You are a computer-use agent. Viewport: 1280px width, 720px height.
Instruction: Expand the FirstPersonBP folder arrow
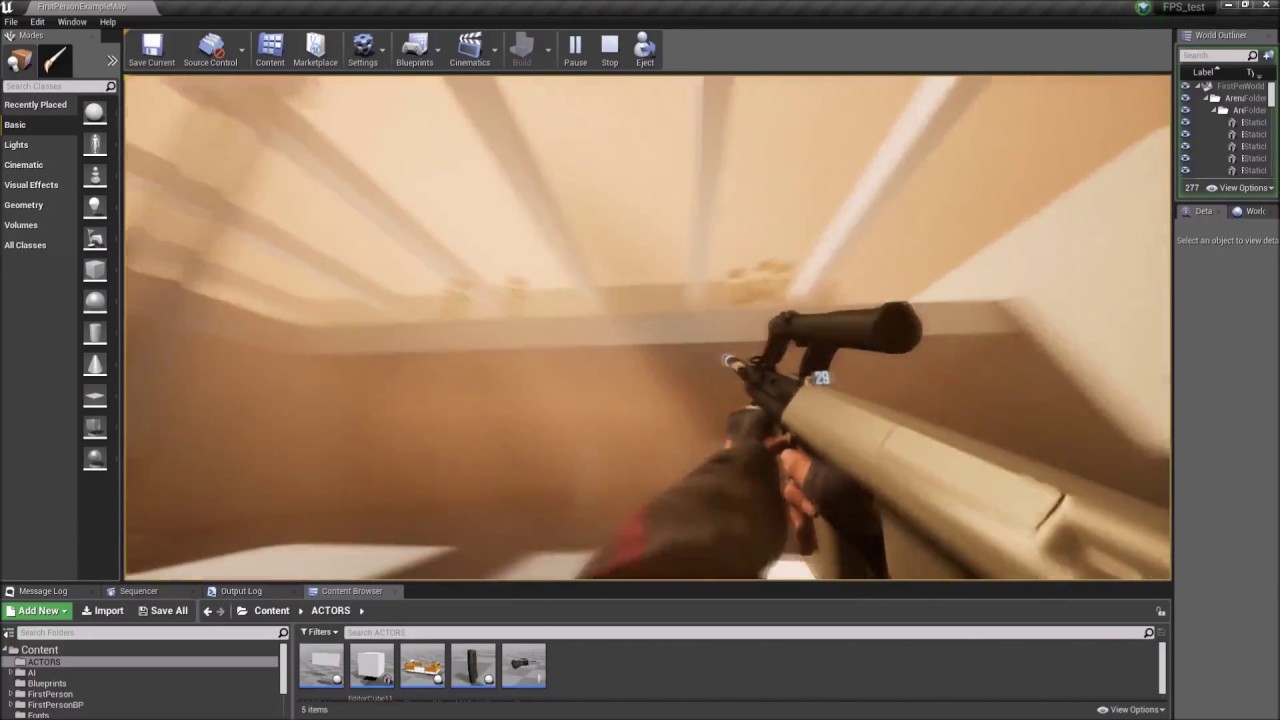click(11, 705)
